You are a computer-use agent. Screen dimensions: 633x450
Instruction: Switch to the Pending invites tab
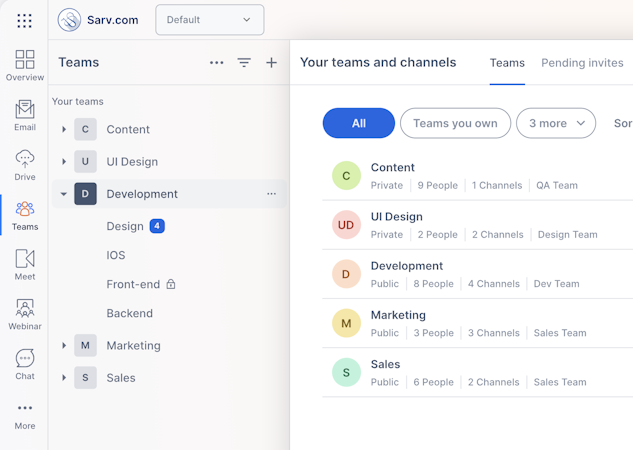tap(582, 62)
